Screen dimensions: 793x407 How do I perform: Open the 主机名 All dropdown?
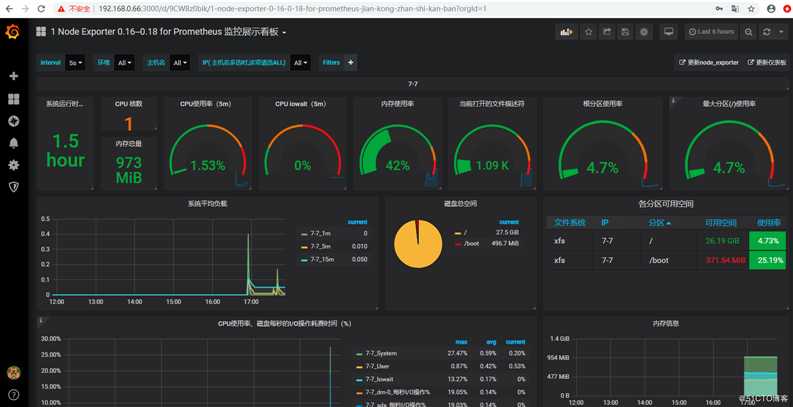point(180,63)
